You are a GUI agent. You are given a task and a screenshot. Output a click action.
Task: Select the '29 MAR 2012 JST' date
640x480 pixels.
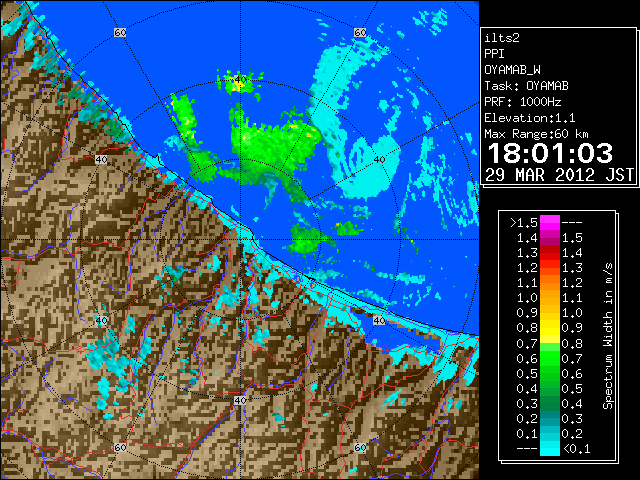(x=559, y=175)
